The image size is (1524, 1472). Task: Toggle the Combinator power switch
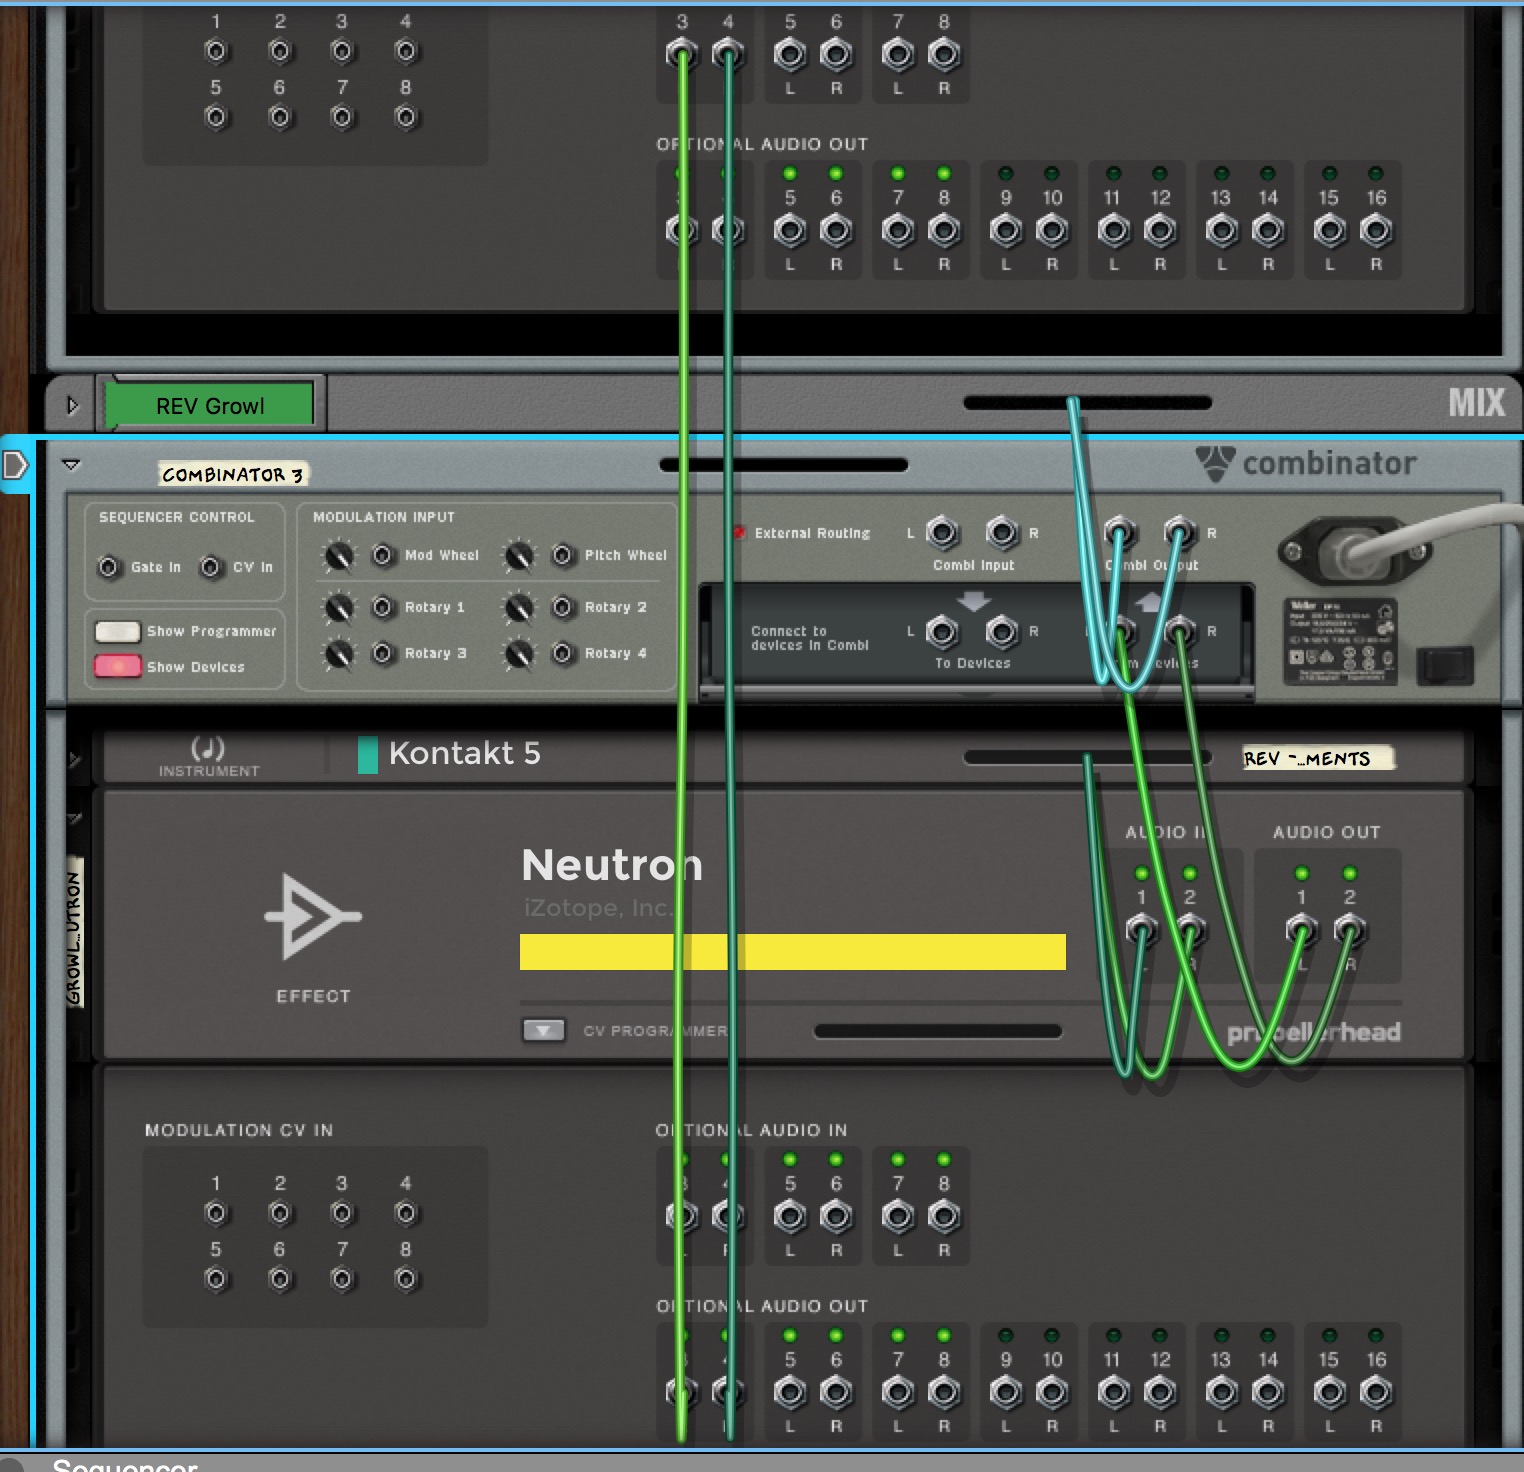coord(1446,665)
